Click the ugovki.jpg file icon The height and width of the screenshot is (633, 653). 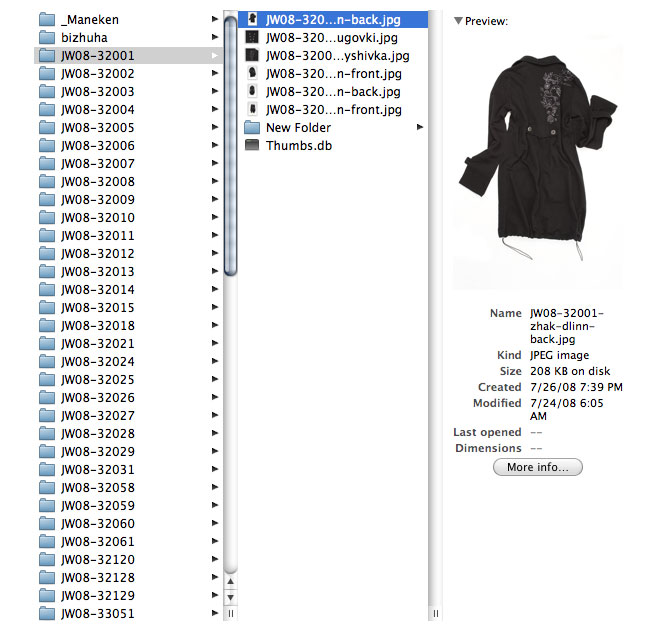(x=253, y=38)
